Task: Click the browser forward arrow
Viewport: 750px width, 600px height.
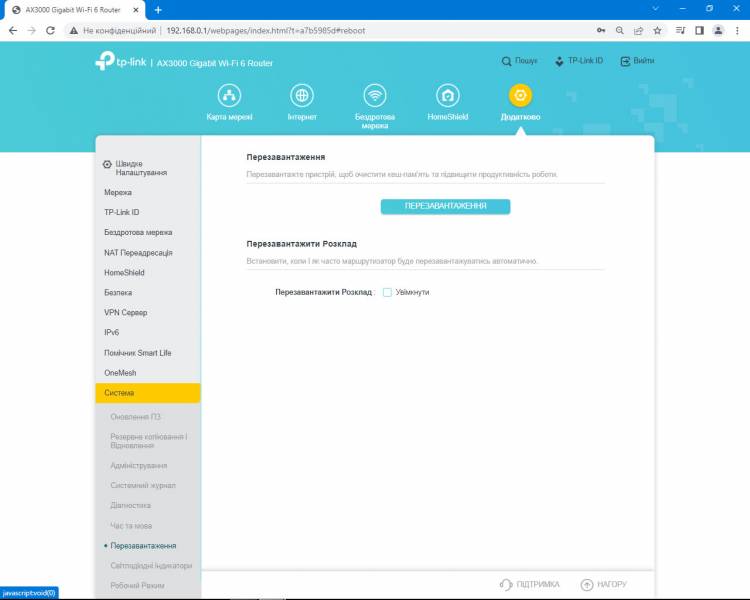Action: [x=32, y=31]
